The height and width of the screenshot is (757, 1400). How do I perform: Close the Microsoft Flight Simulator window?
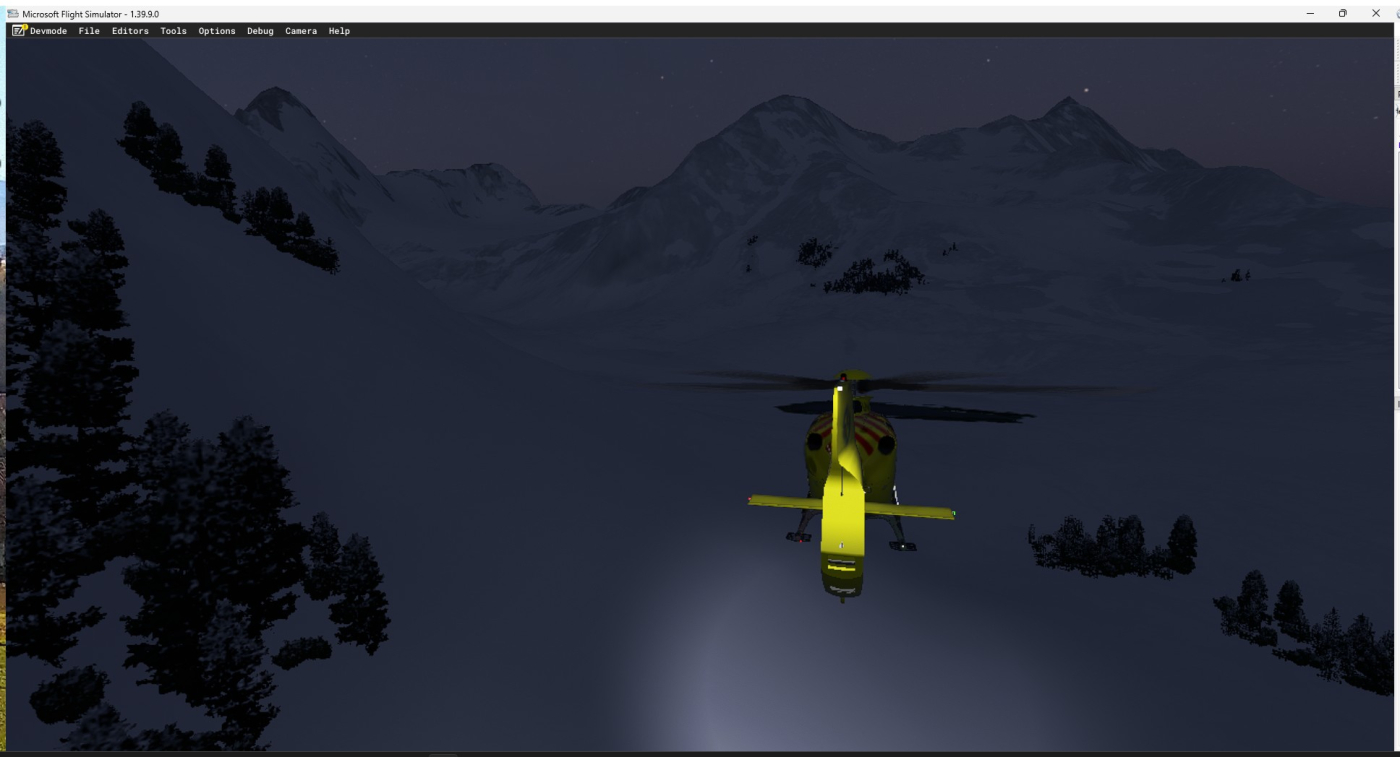pos(1375,13)
